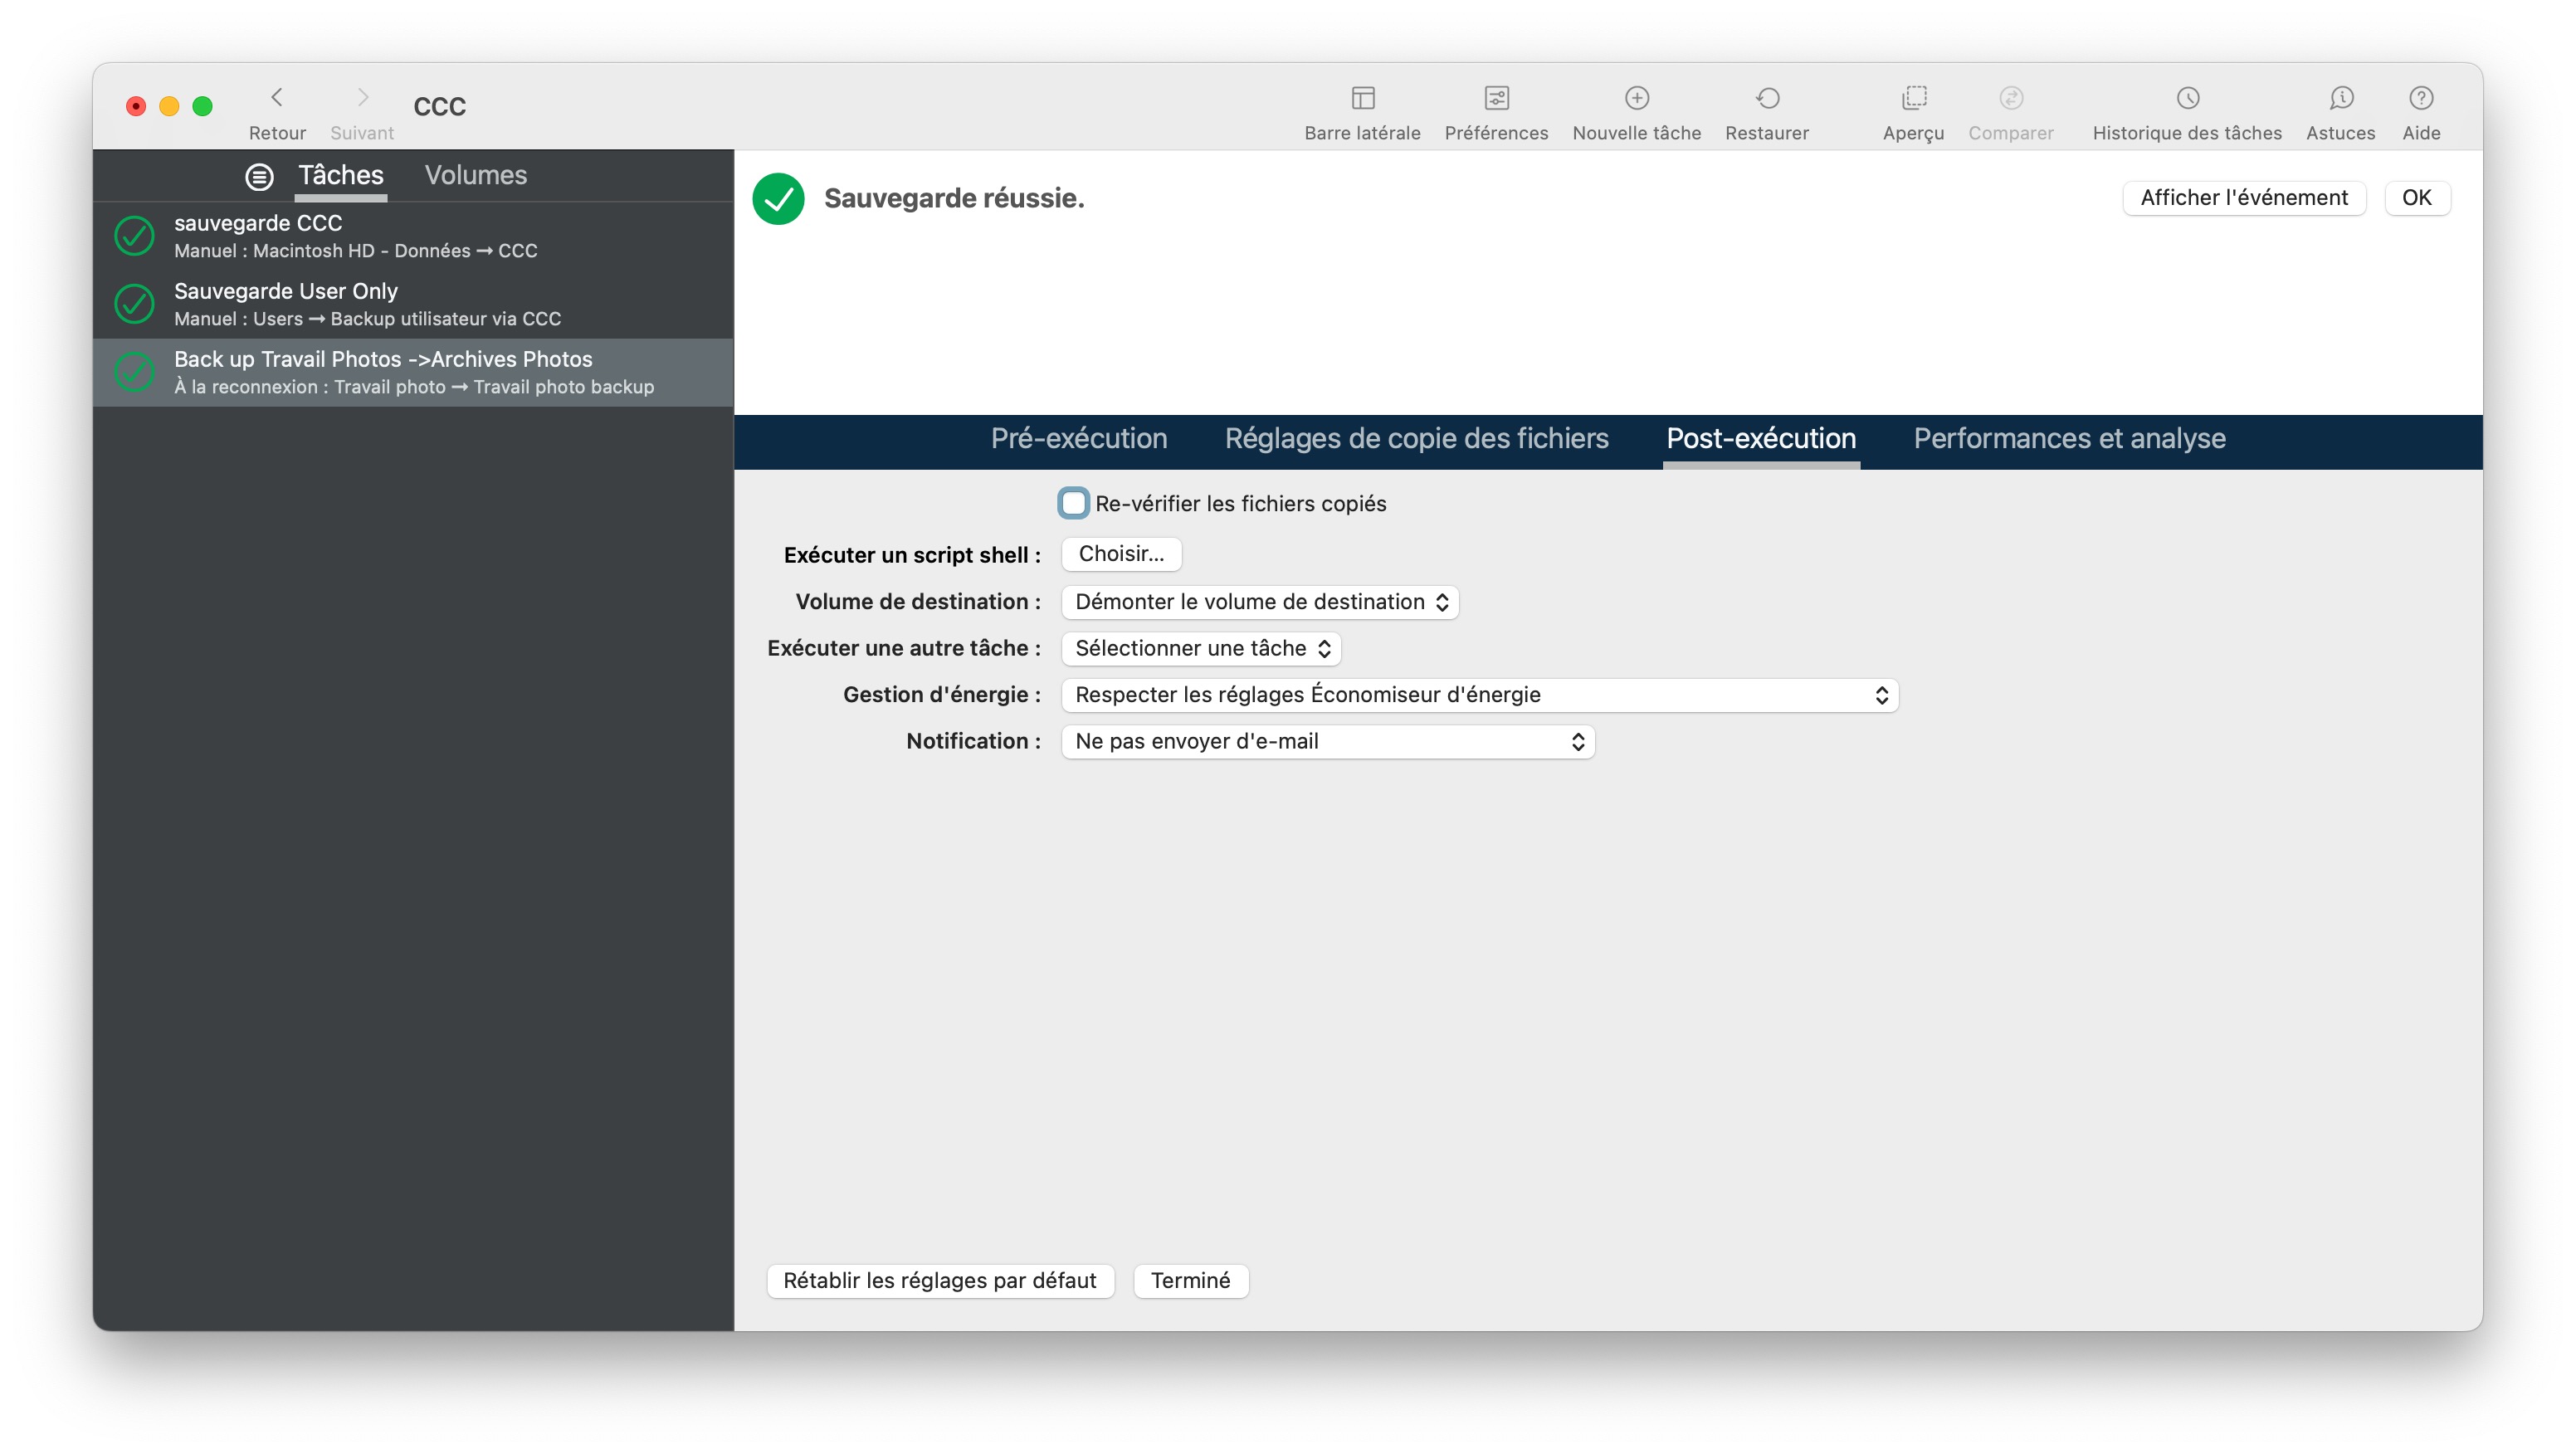Image resolution: width=2576 pixels, height=1454 pixels.
Task: Click the task list filter icon beside Tâches
Action: point(259,177)
